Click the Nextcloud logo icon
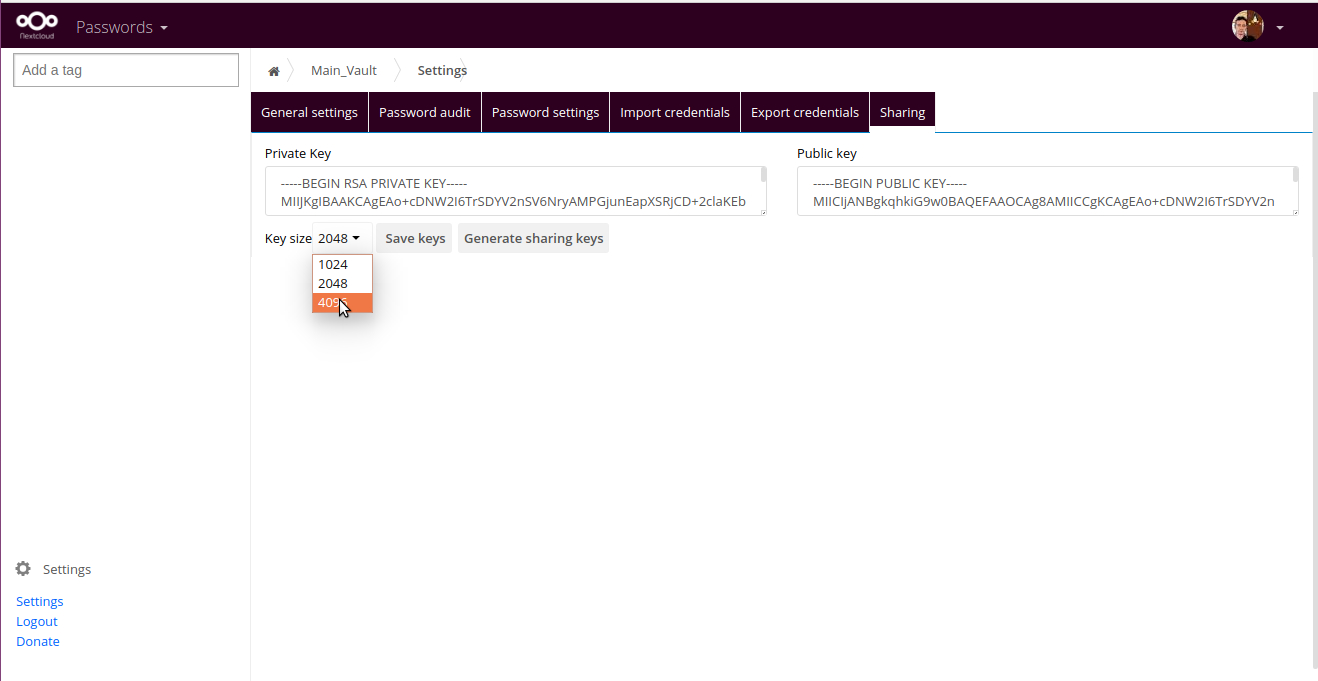The height and width of the screenshot is (681, 1318). coord(37,24)
